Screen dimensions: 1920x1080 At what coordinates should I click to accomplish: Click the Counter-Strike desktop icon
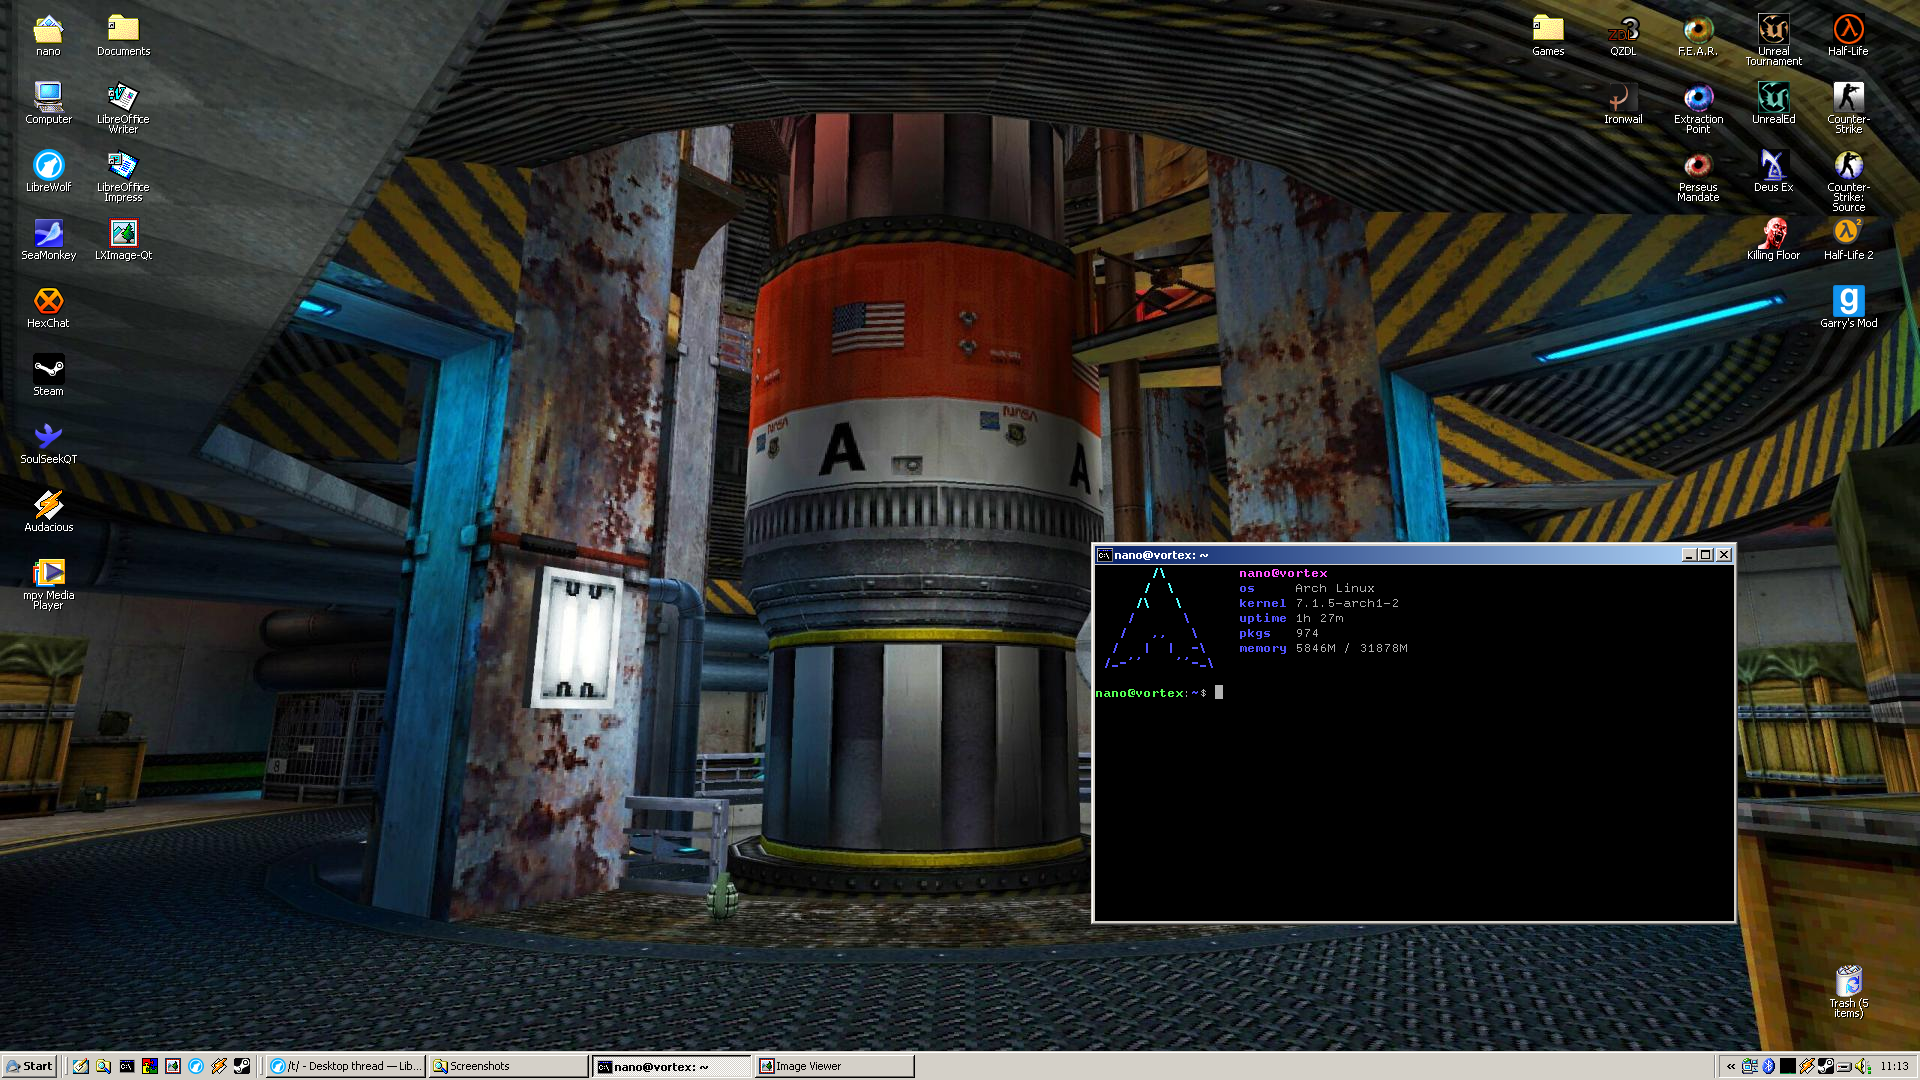[x=1848, y=109]
